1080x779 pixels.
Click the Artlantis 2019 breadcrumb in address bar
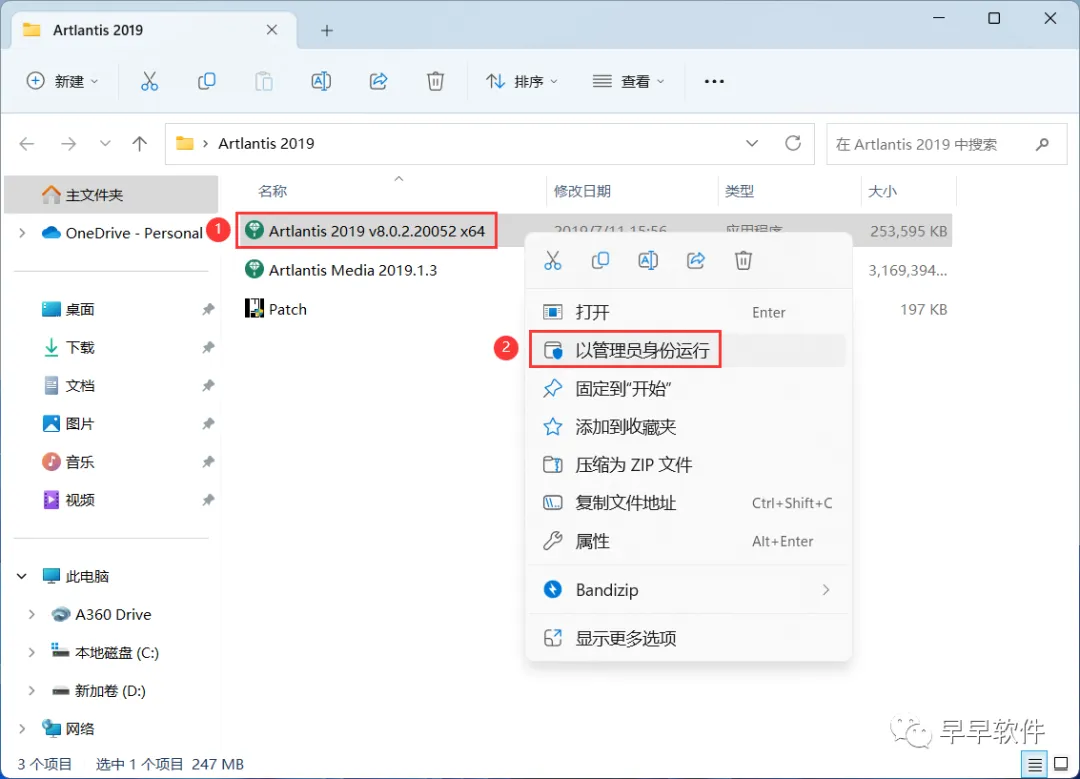click(266, 143)
